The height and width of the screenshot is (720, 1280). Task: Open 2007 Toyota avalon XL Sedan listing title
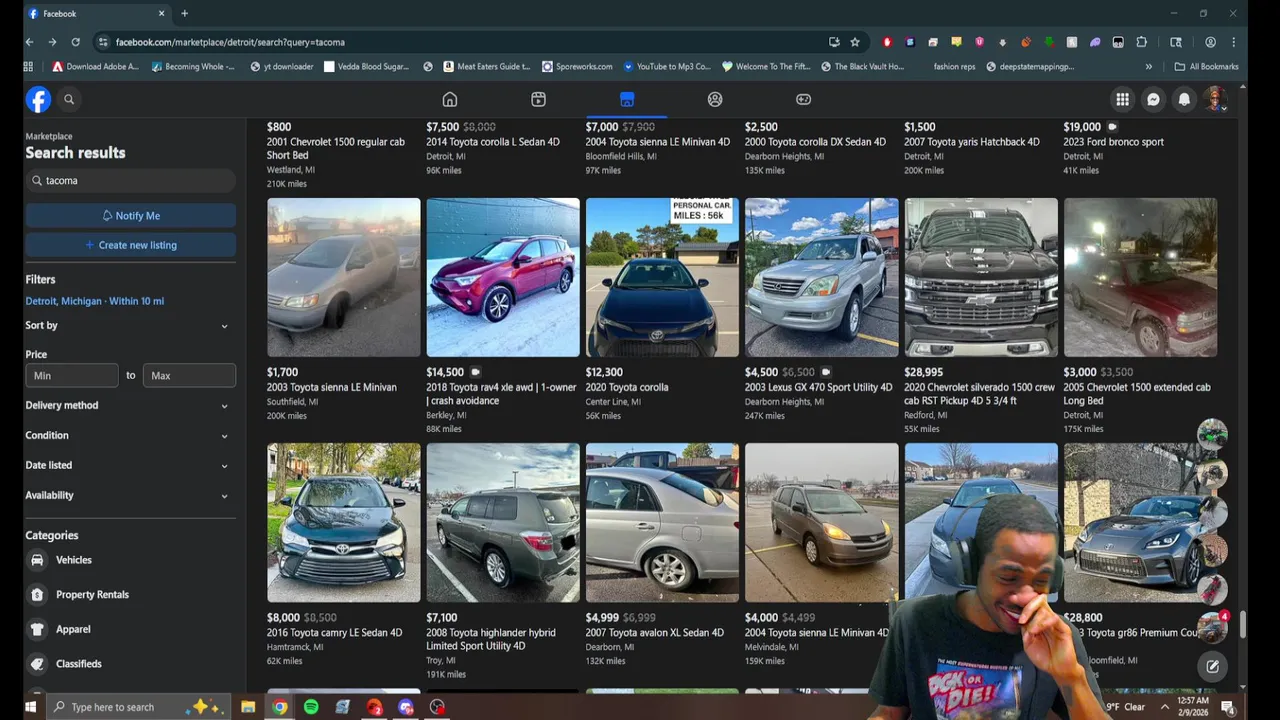tap(654, 633)
